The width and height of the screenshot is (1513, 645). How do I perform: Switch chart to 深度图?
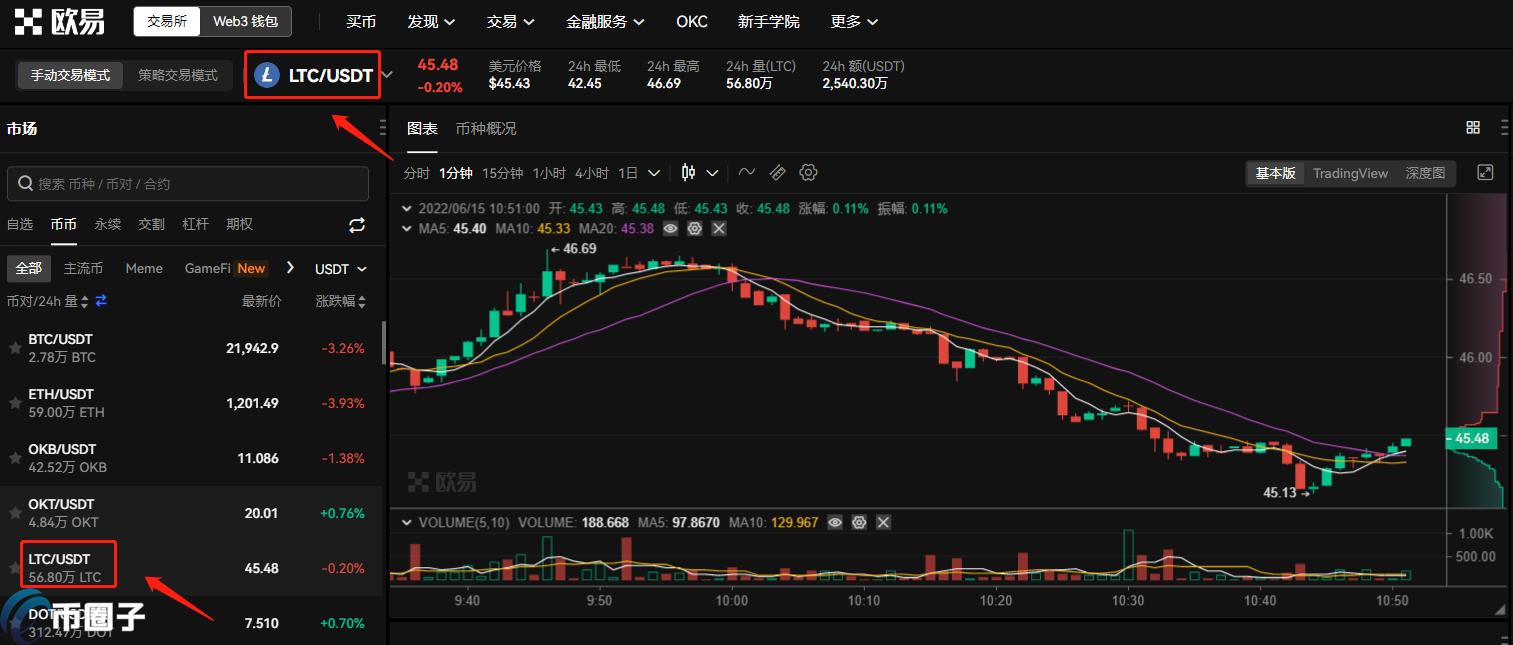coord(1425,173)
